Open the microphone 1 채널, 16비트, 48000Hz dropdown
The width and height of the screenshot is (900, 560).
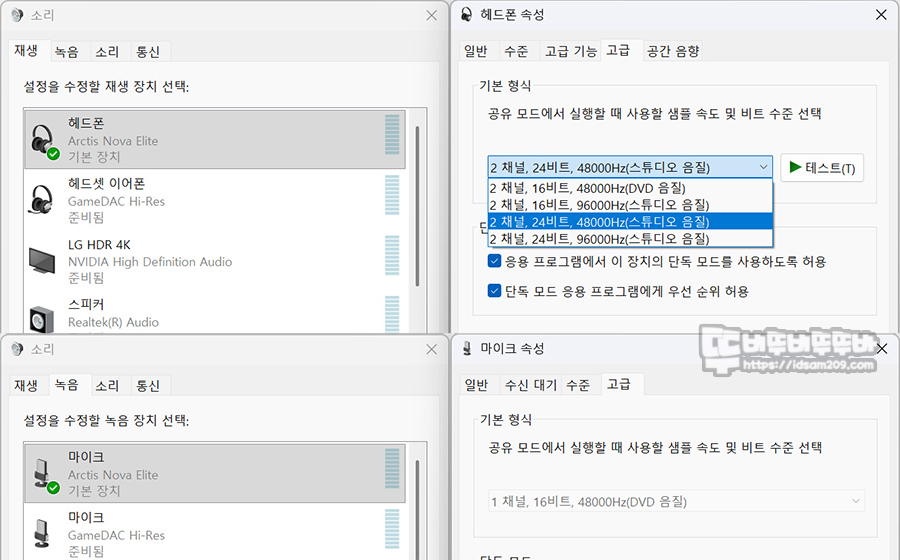676,501
